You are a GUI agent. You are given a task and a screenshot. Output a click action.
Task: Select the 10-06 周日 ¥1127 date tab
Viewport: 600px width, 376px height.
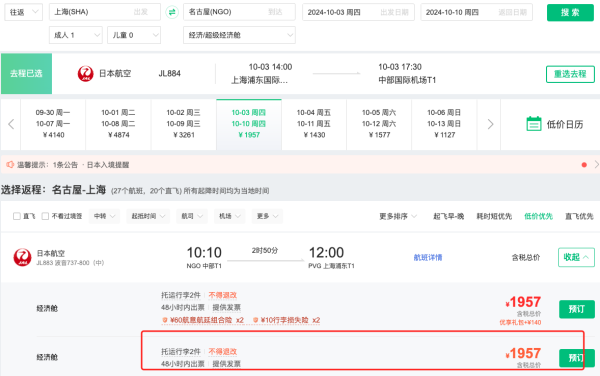click(x=444, y=124)
